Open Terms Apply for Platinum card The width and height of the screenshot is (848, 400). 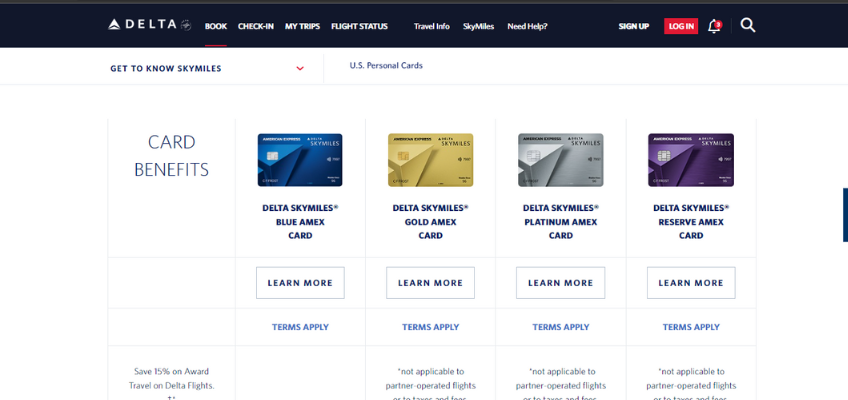coord(561,327)
